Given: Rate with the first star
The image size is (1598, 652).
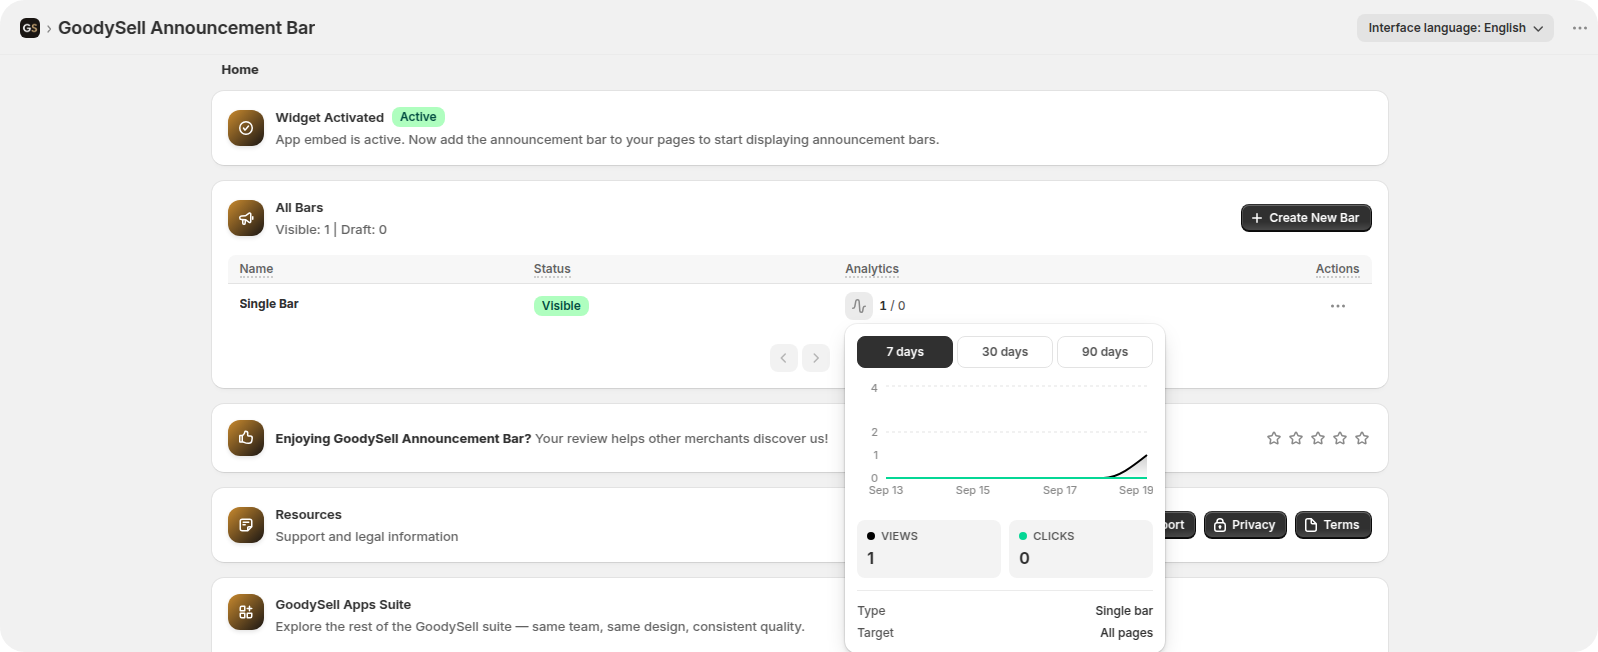Looking at the screenshot, I should click(x=1274, y=438).
